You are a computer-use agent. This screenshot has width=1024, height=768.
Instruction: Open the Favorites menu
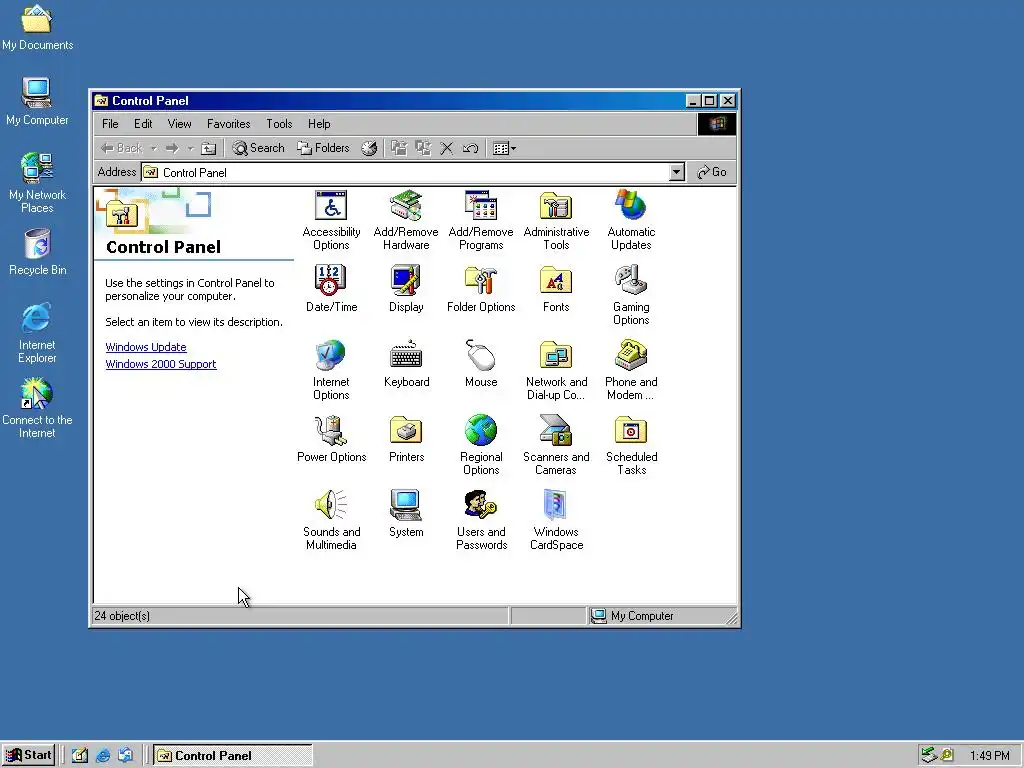click(x=229, y=123)
